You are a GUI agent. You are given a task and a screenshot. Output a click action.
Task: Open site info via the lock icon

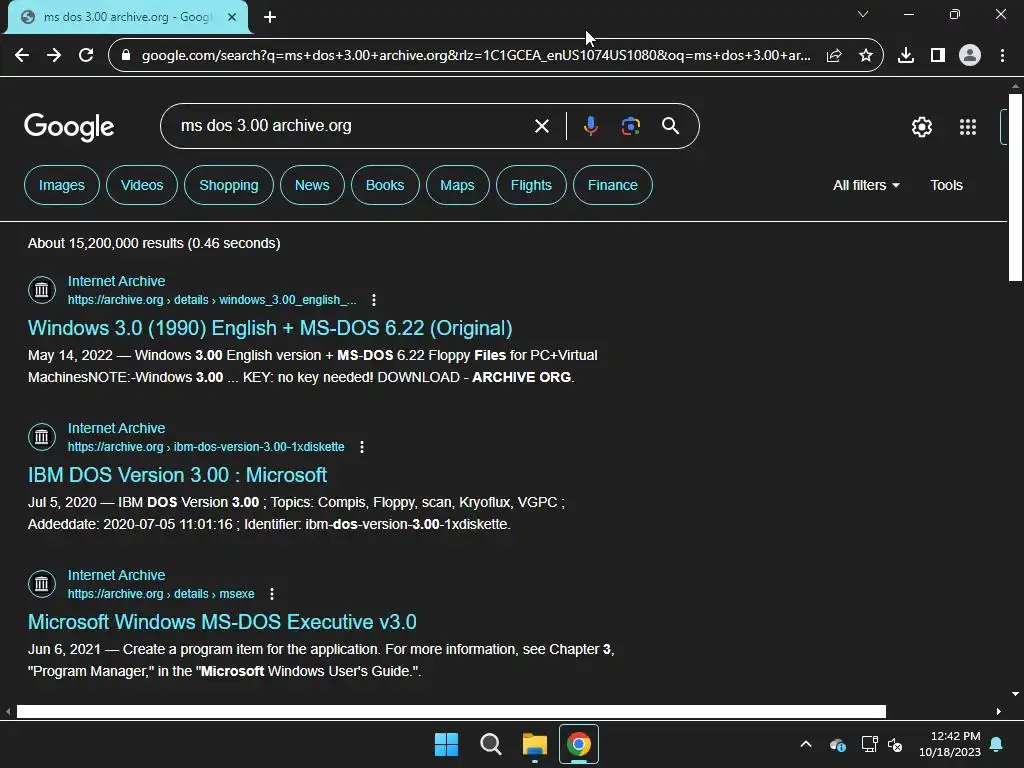127,56
